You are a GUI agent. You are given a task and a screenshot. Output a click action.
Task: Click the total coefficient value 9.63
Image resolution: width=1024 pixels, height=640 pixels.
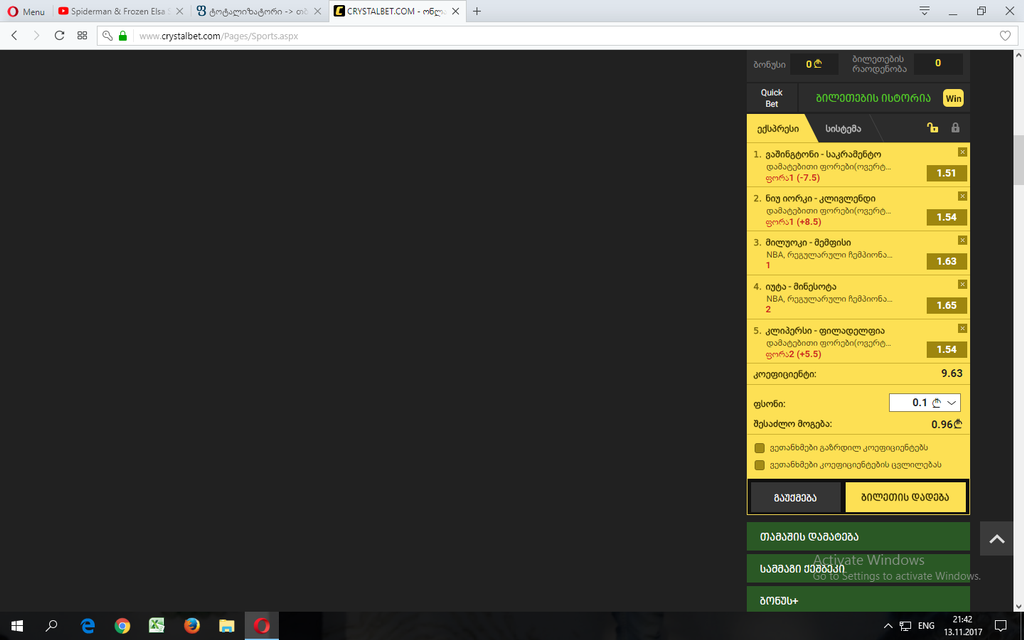952,374
